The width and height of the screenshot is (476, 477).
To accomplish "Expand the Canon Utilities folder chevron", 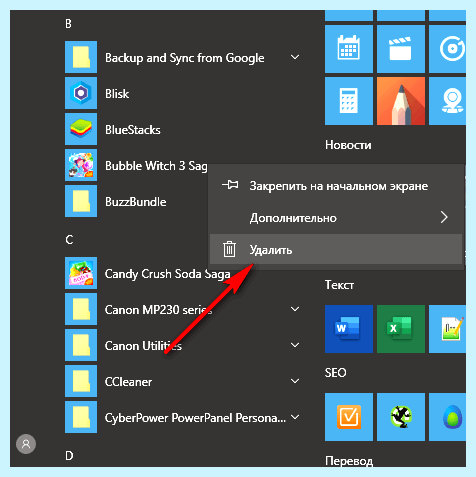I will pyautogui.click(x=295, y=345).
